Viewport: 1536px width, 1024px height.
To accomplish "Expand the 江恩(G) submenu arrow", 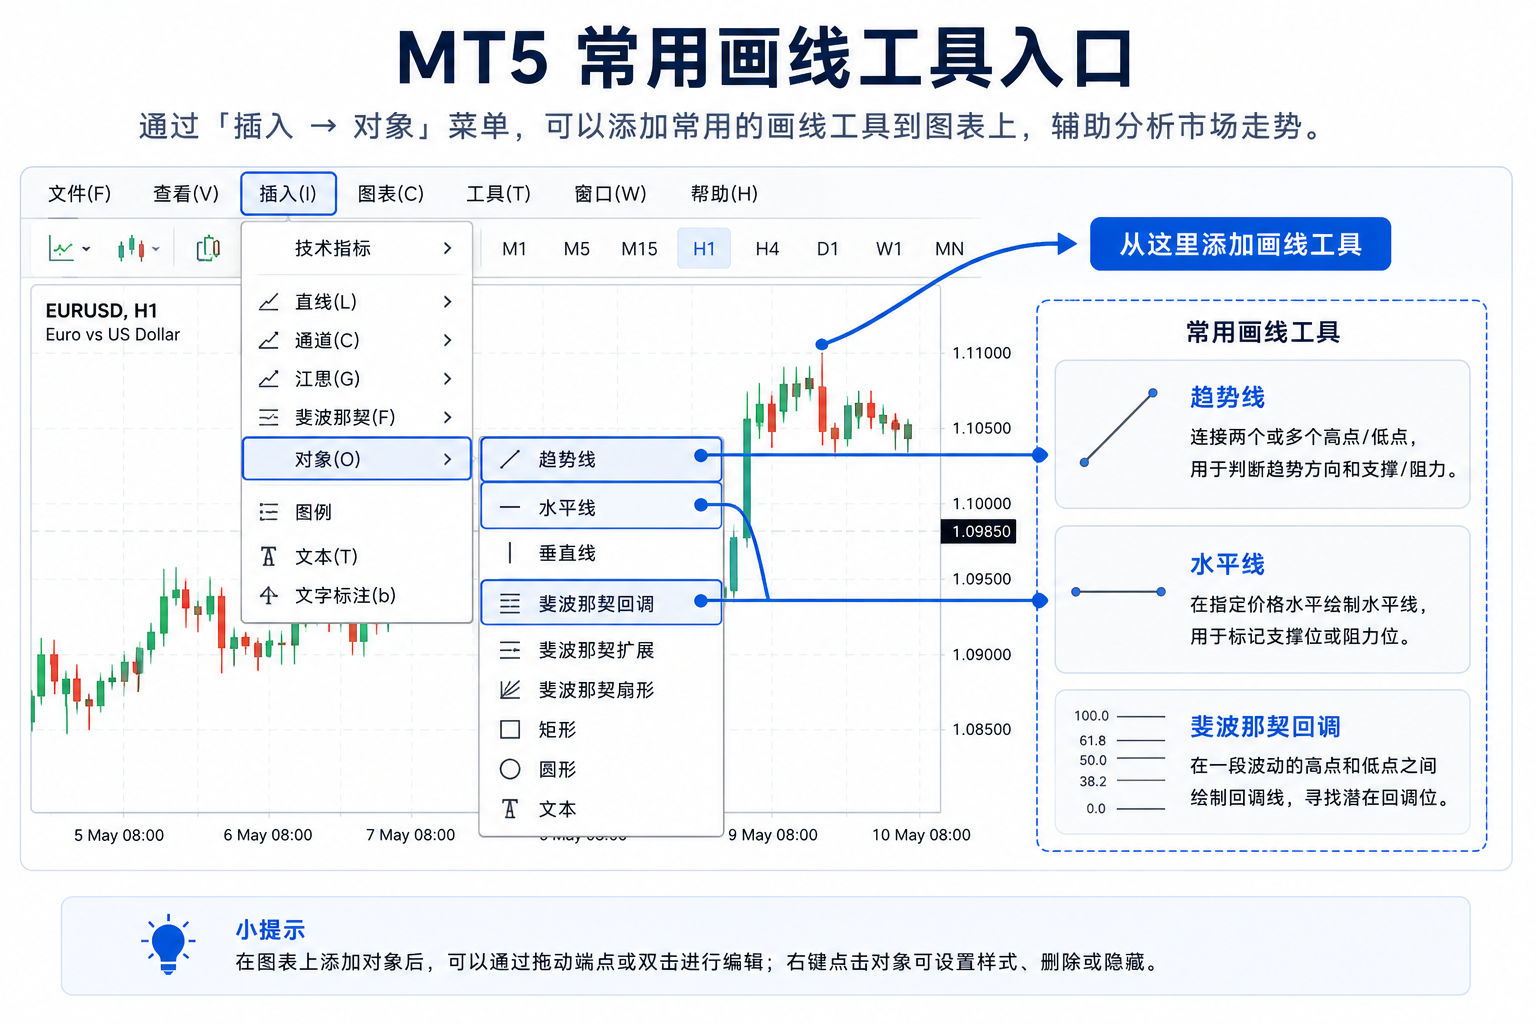I will tap(447, 379).
